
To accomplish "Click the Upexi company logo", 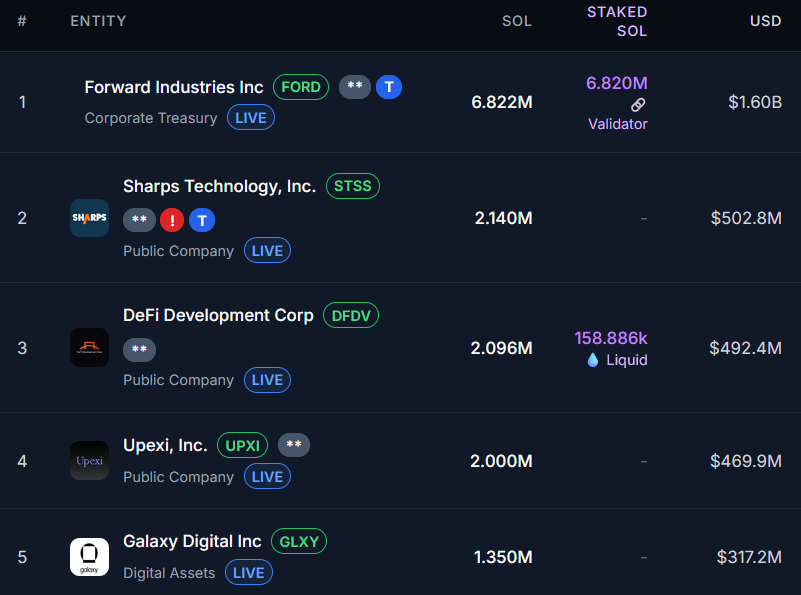I will click(x=89, y=461).
